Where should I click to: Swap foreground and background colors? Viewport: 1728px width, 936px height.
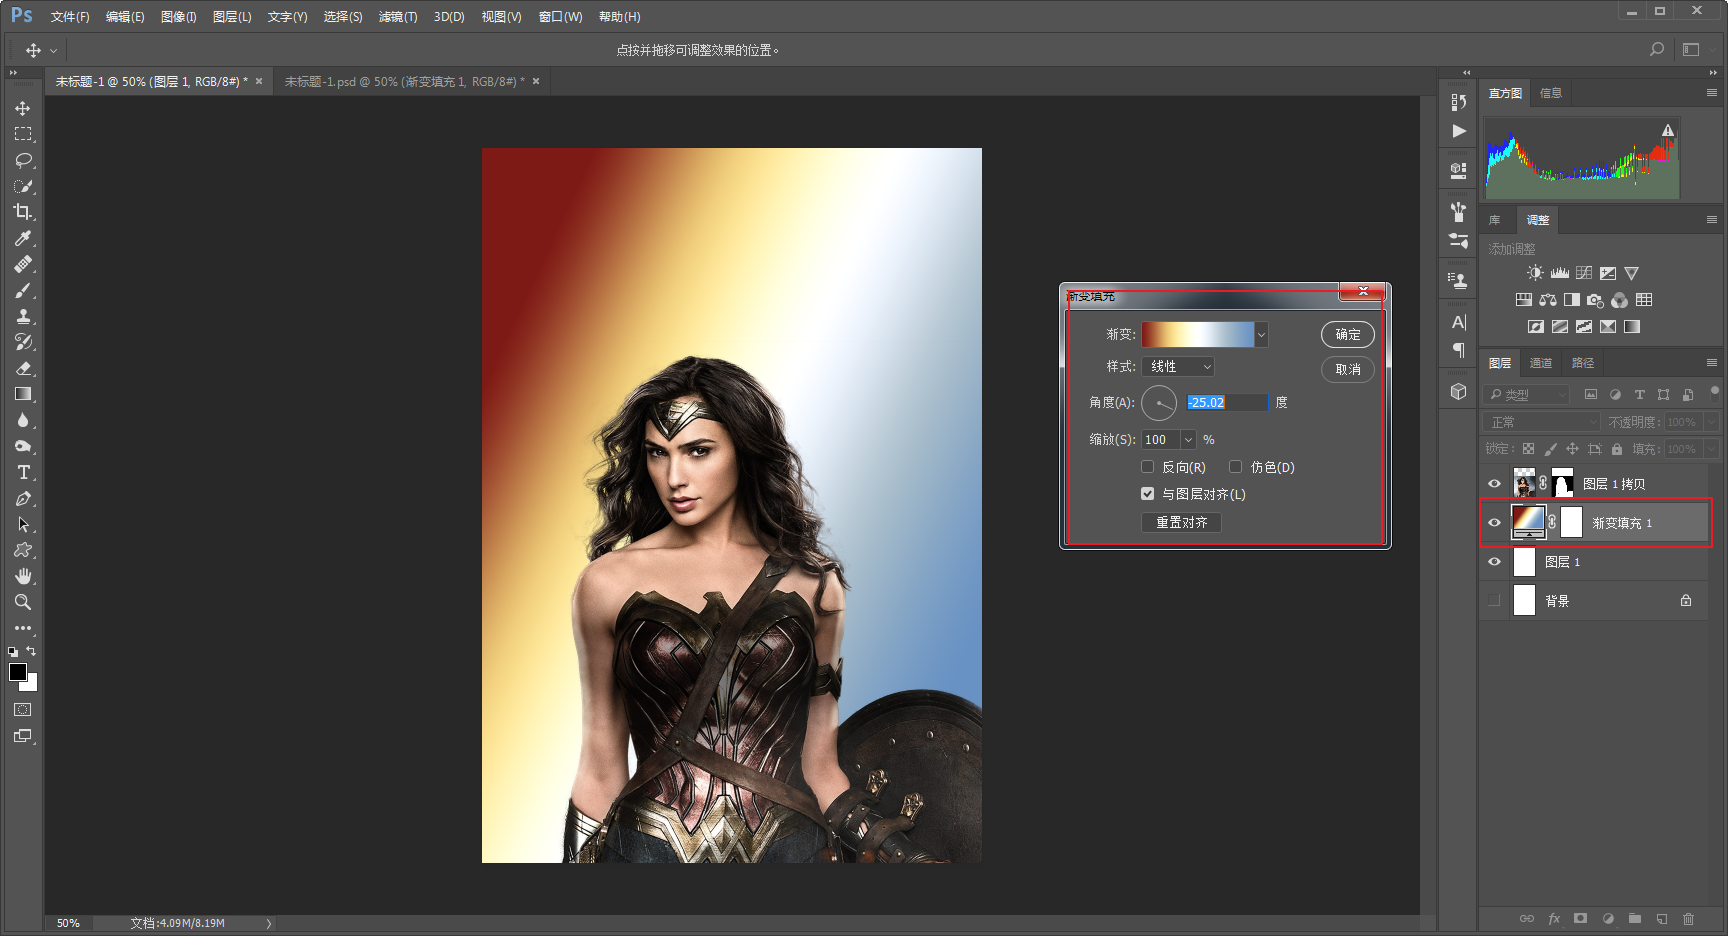click(x=31, y=651)
